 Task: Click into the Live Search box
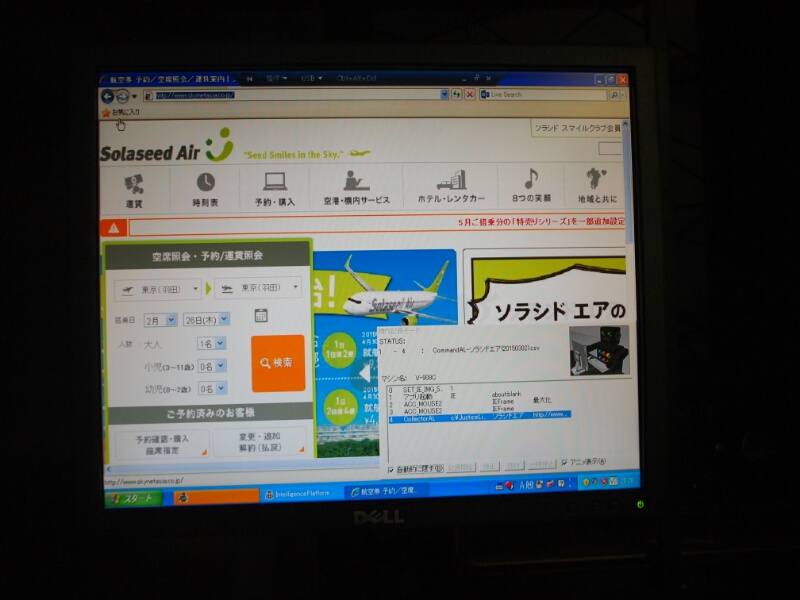click(543, 94)
